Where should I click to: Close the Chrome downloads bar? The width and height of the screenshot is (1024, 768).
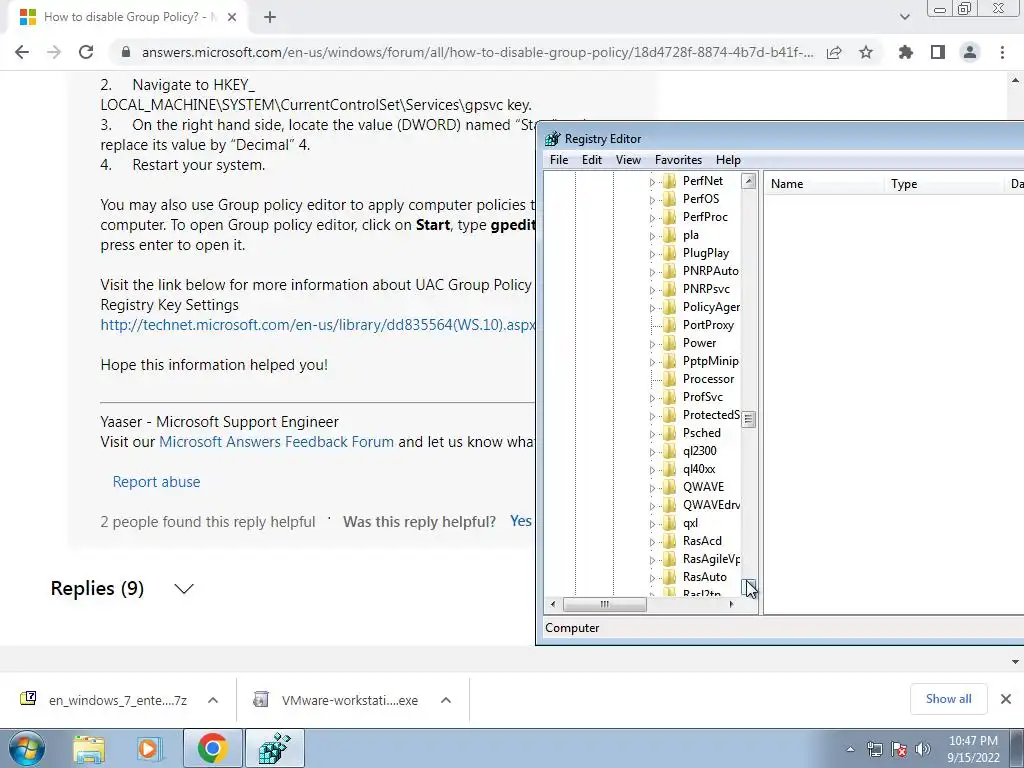click(1006, 699)
